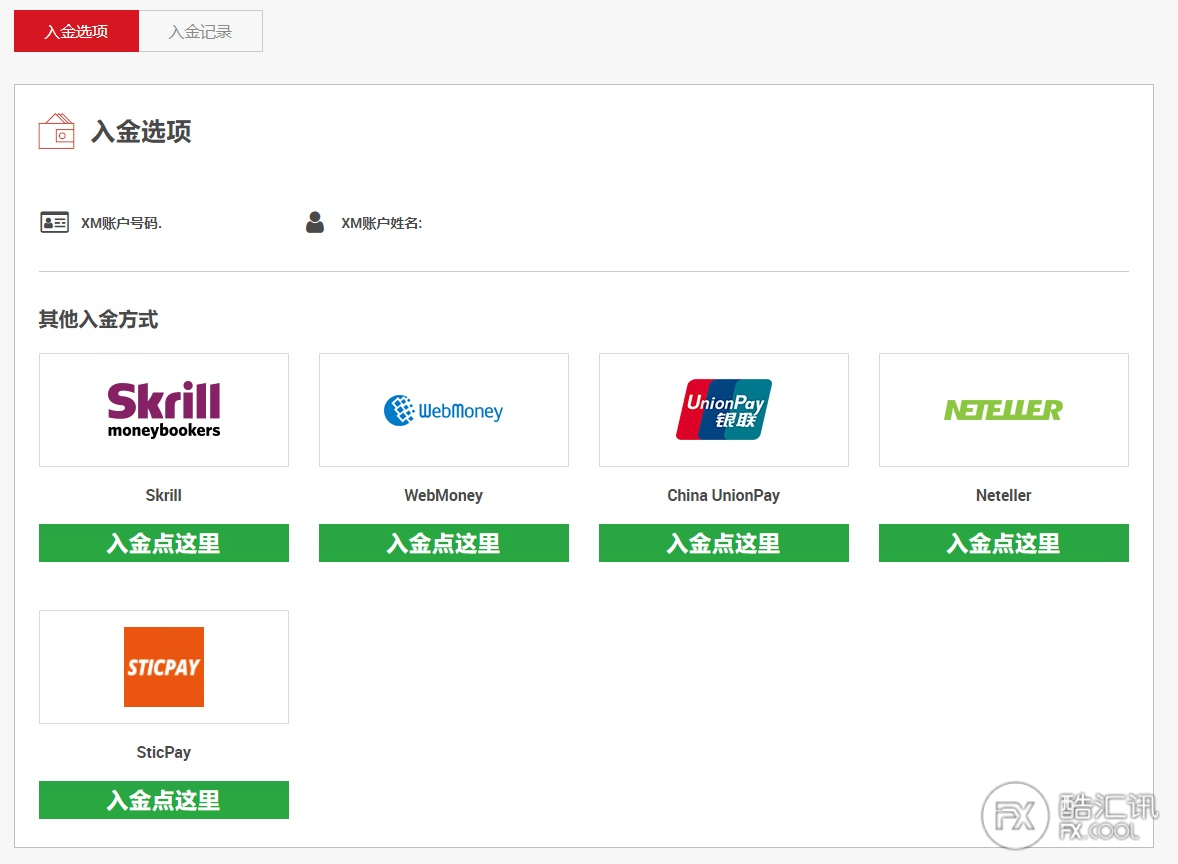Click the SticPay name label
1178x864 pixels.
[164, 752]
